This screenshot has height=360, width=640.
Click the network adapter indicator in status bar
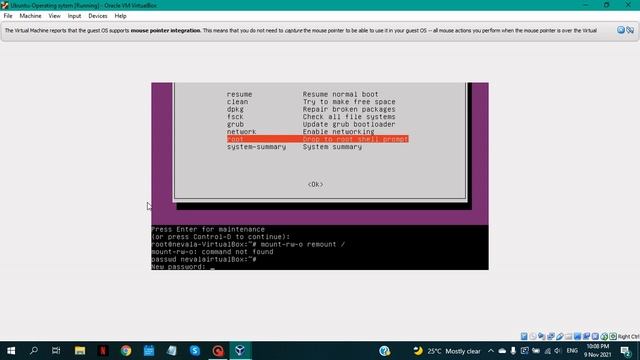(551, 336)
